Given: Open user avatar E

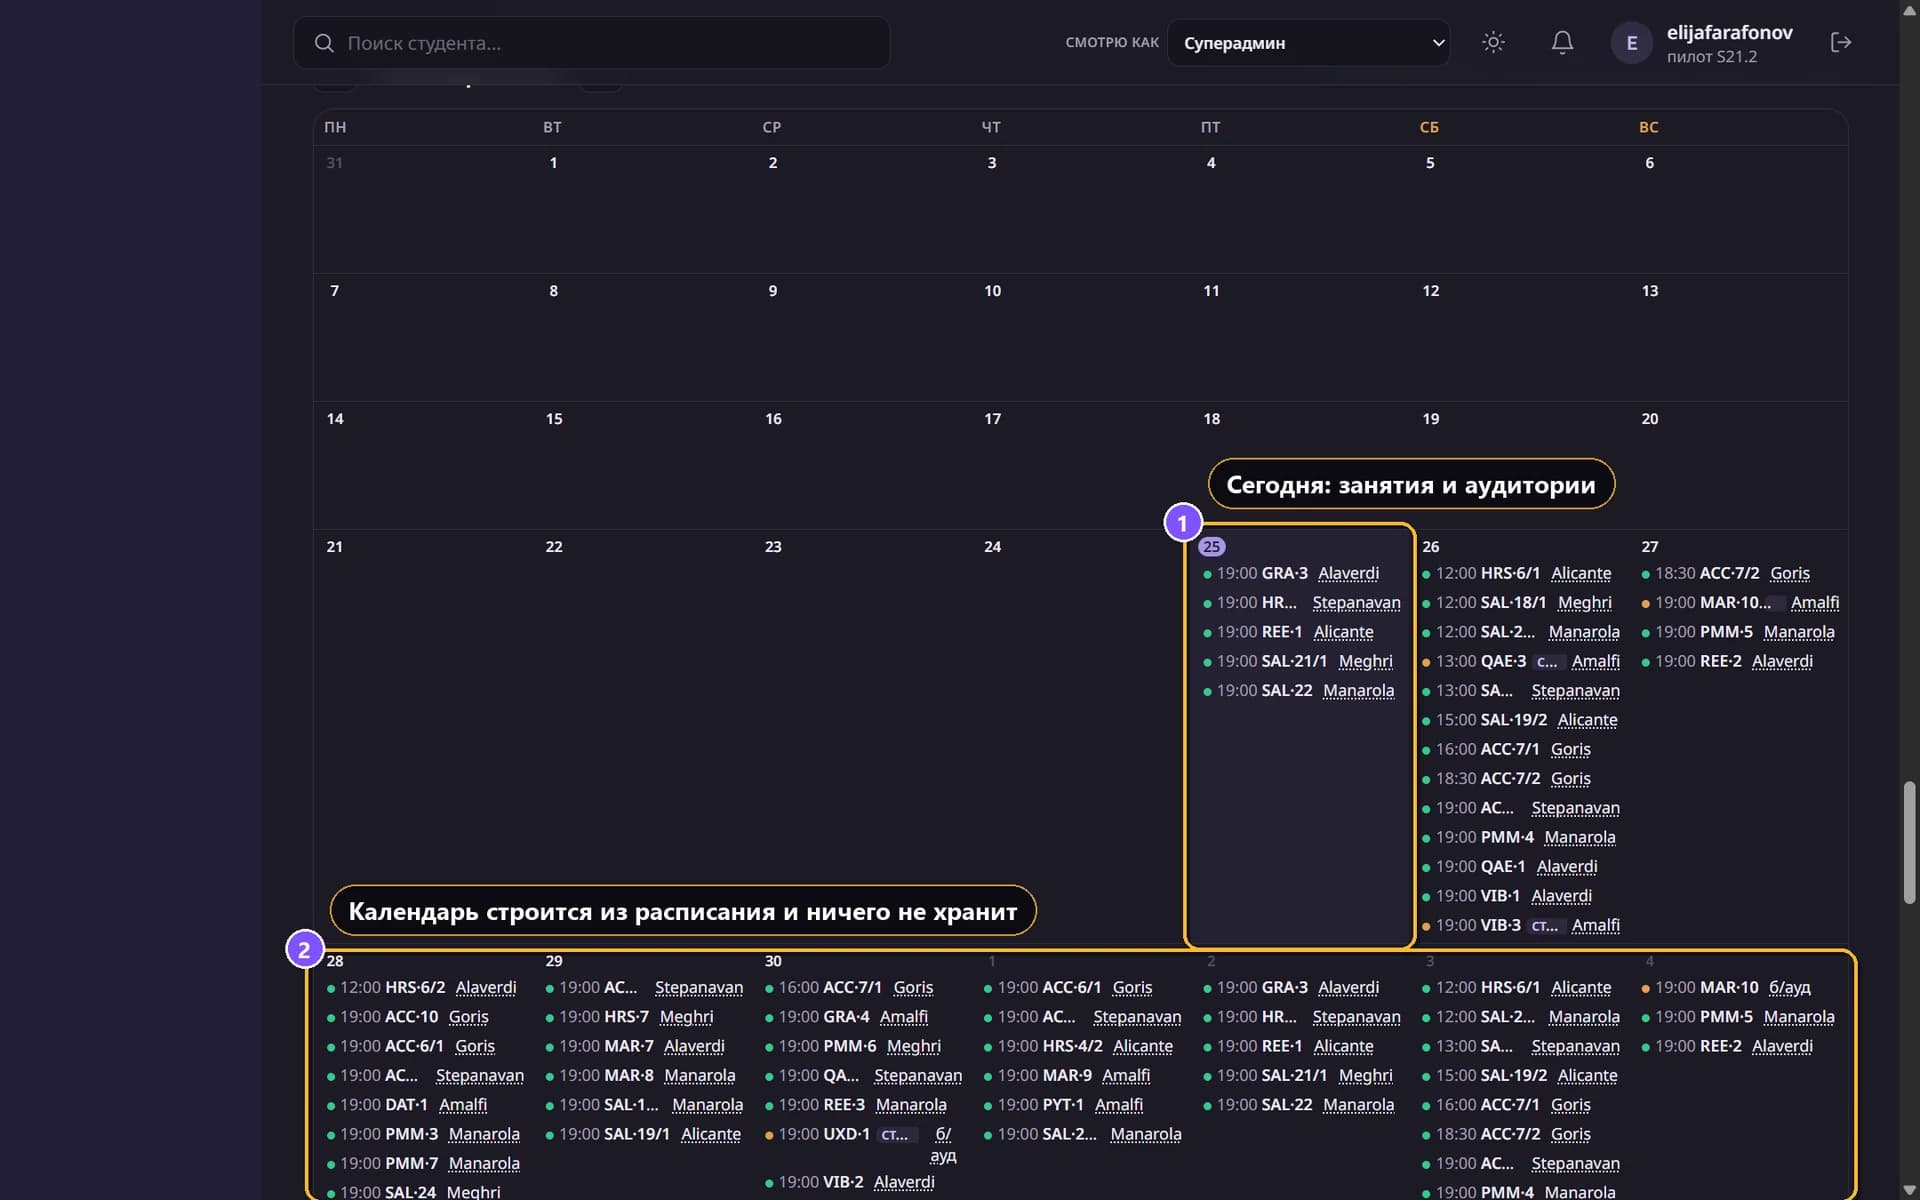Looking at the screenshot, I should click(1631, 43).
